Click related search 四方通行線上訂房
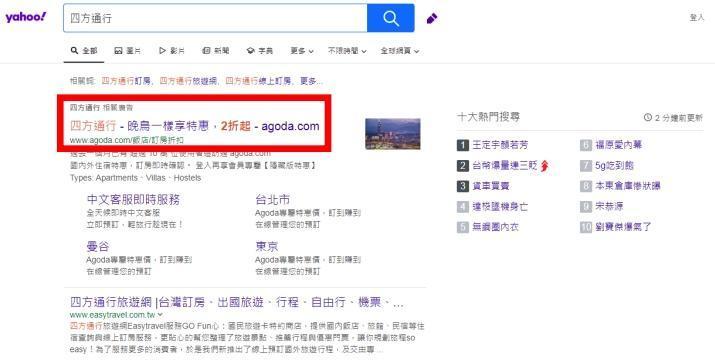715x360 pixels. [258, 81]
